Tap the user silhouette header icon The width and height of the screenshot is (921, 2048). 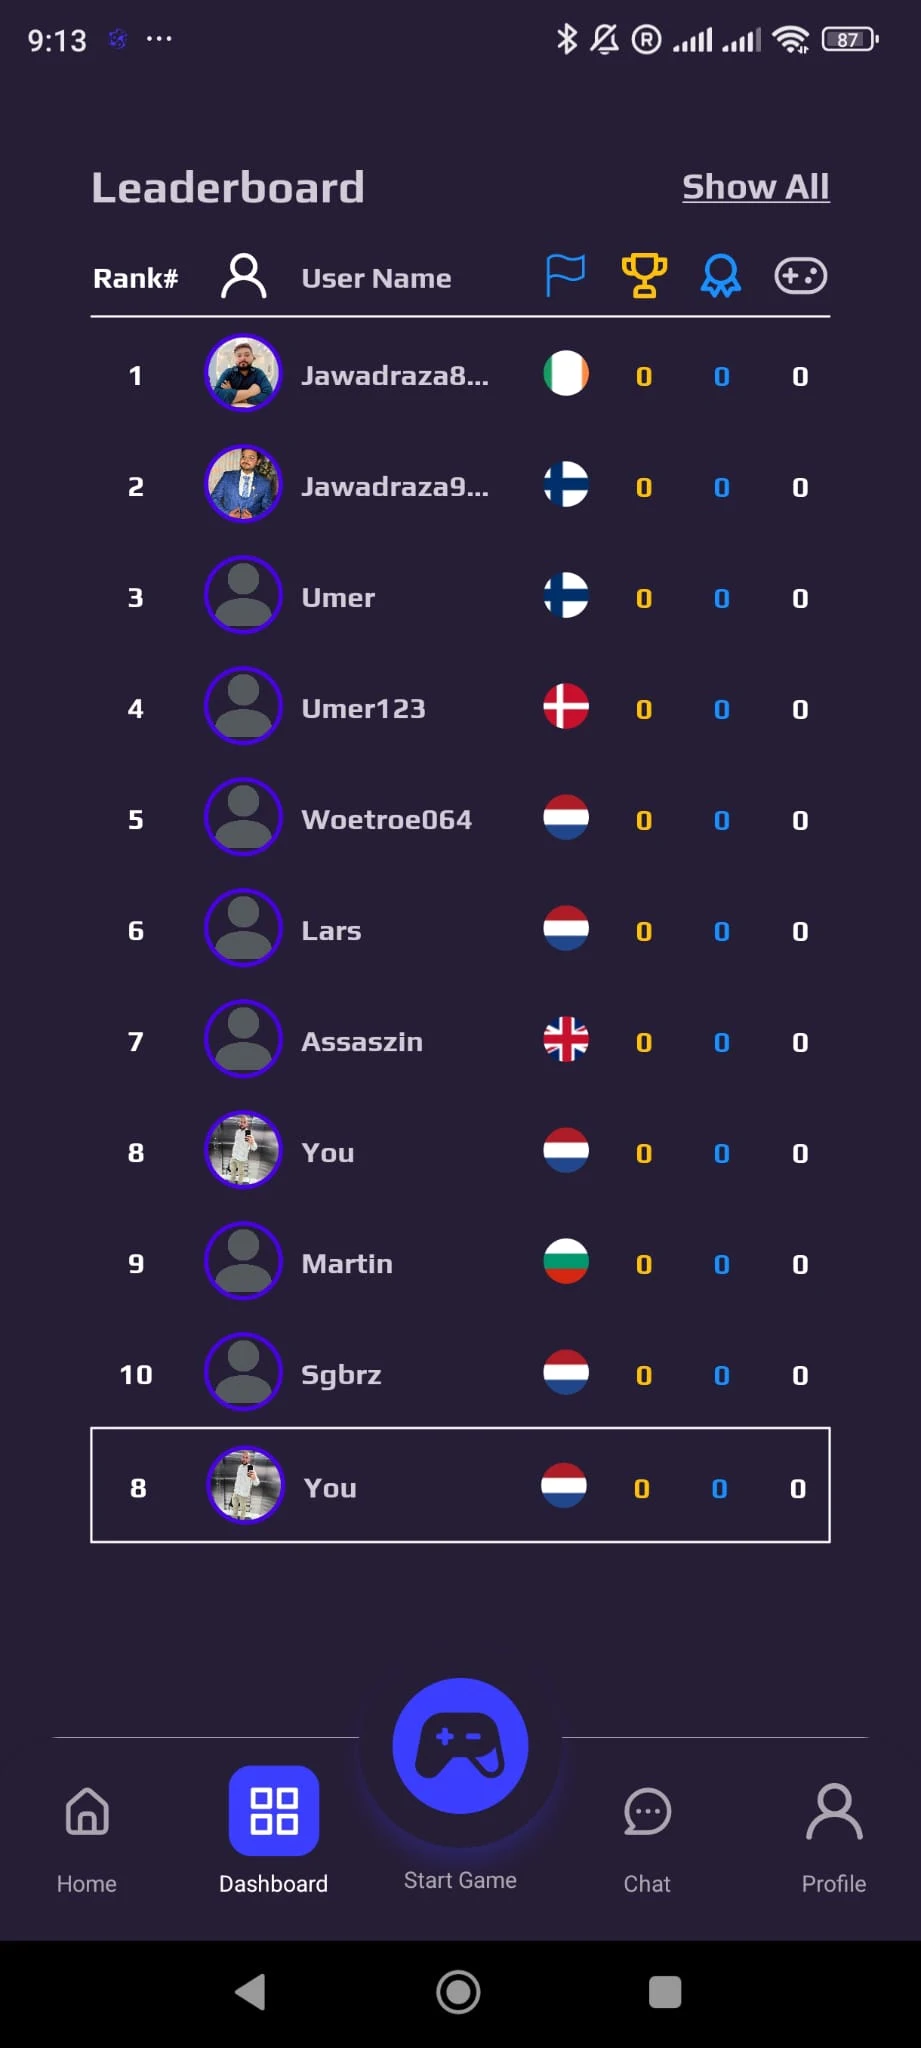coord(243,276)
